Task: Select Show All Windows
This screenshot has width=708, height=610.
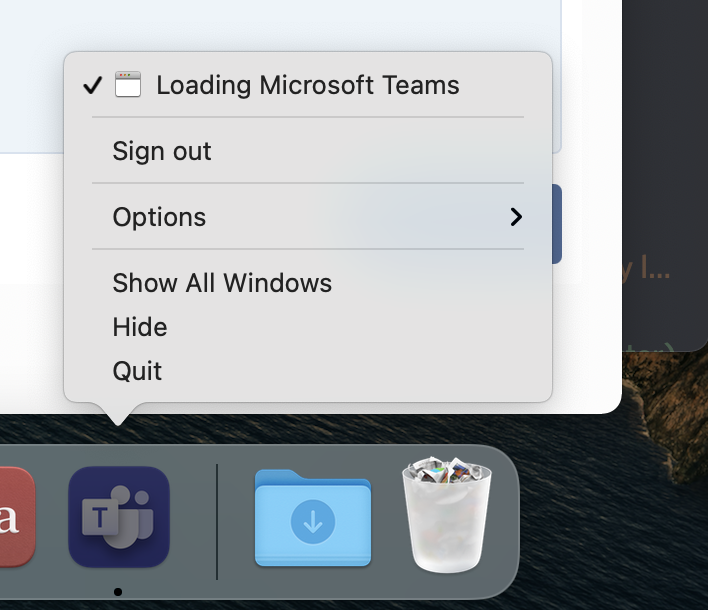Action: tap(308, 283)
